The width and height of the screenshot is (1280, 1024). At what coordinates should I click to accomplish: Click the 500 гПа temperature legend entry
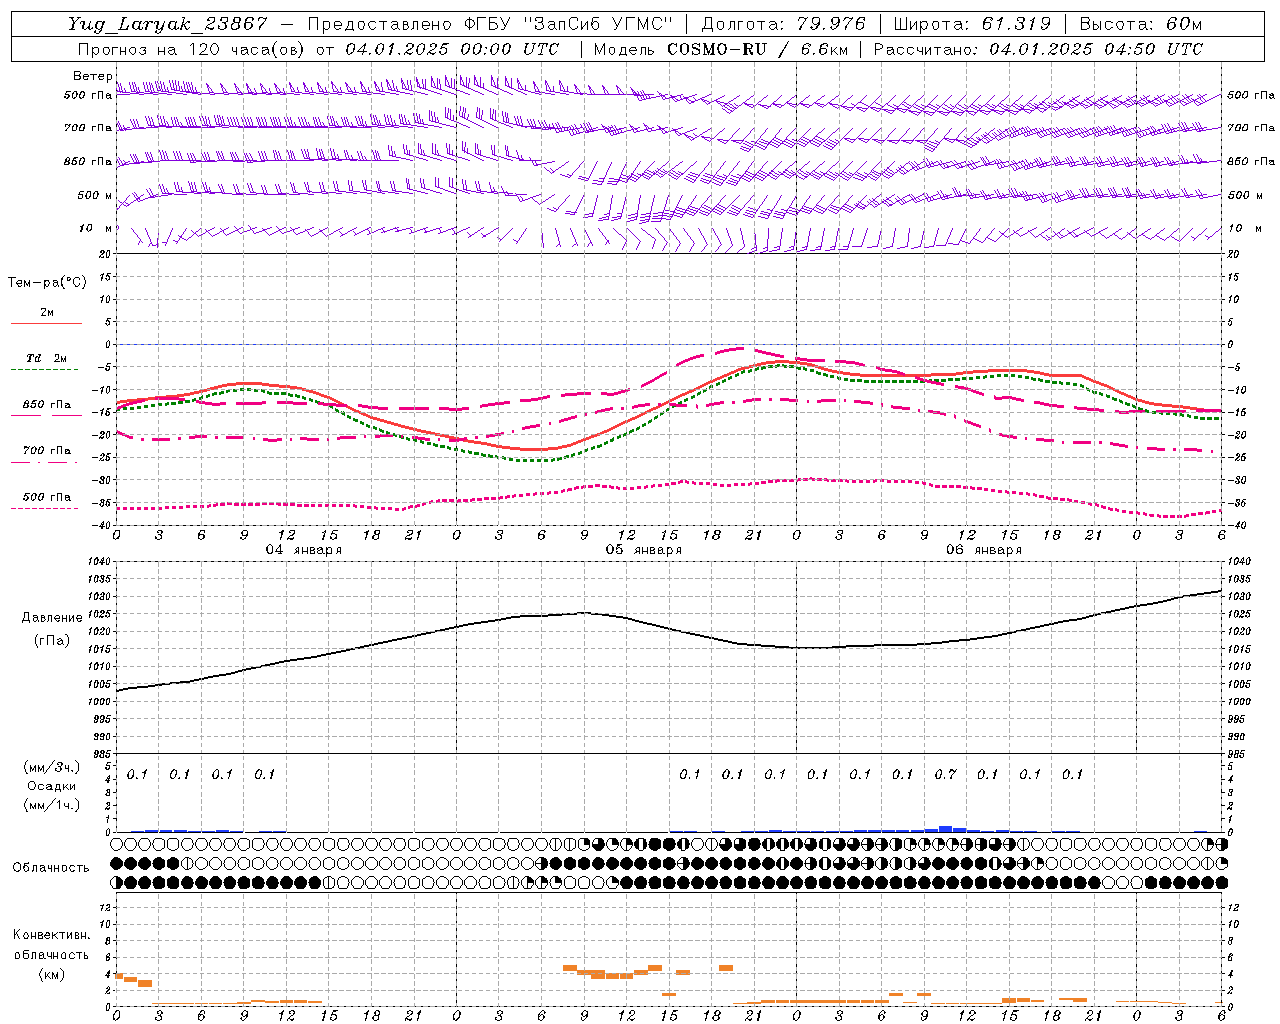click(46, 496)
